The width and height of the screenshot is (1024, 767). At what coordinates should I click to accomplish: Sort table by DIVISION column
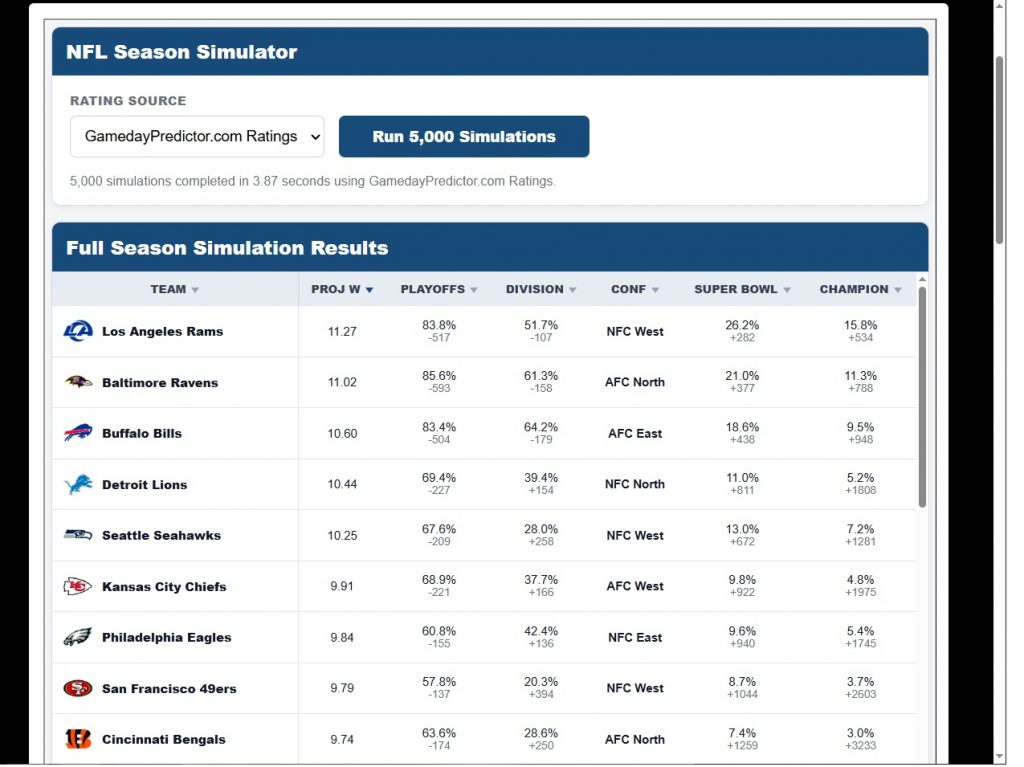(x=541, y=289)
